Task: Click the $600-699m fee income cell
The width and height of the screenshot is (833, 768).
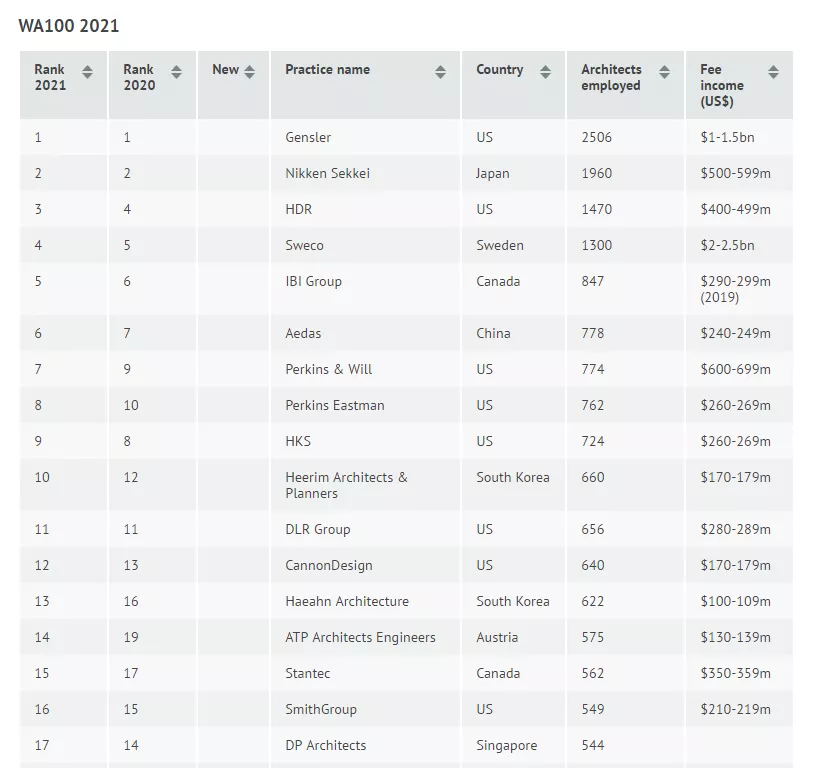Action: 739,369
